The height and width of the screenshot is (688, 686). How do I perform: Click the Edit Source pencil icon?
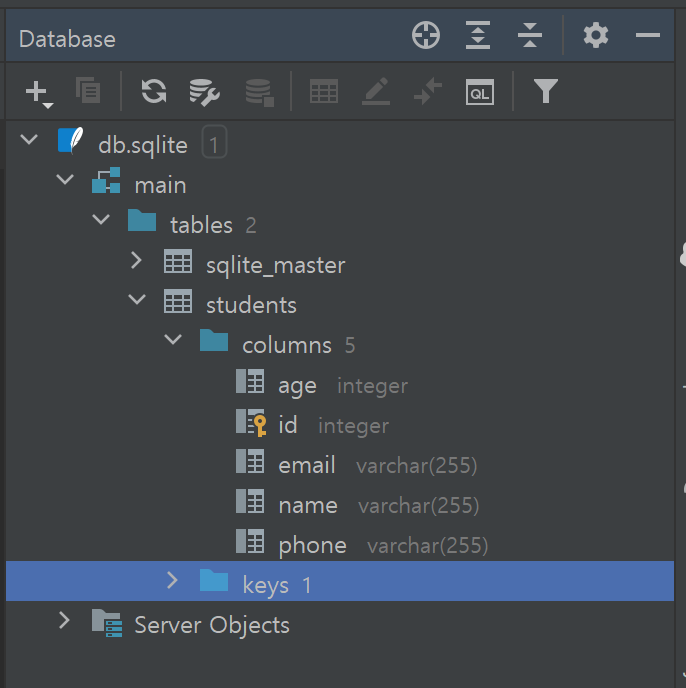376,91
